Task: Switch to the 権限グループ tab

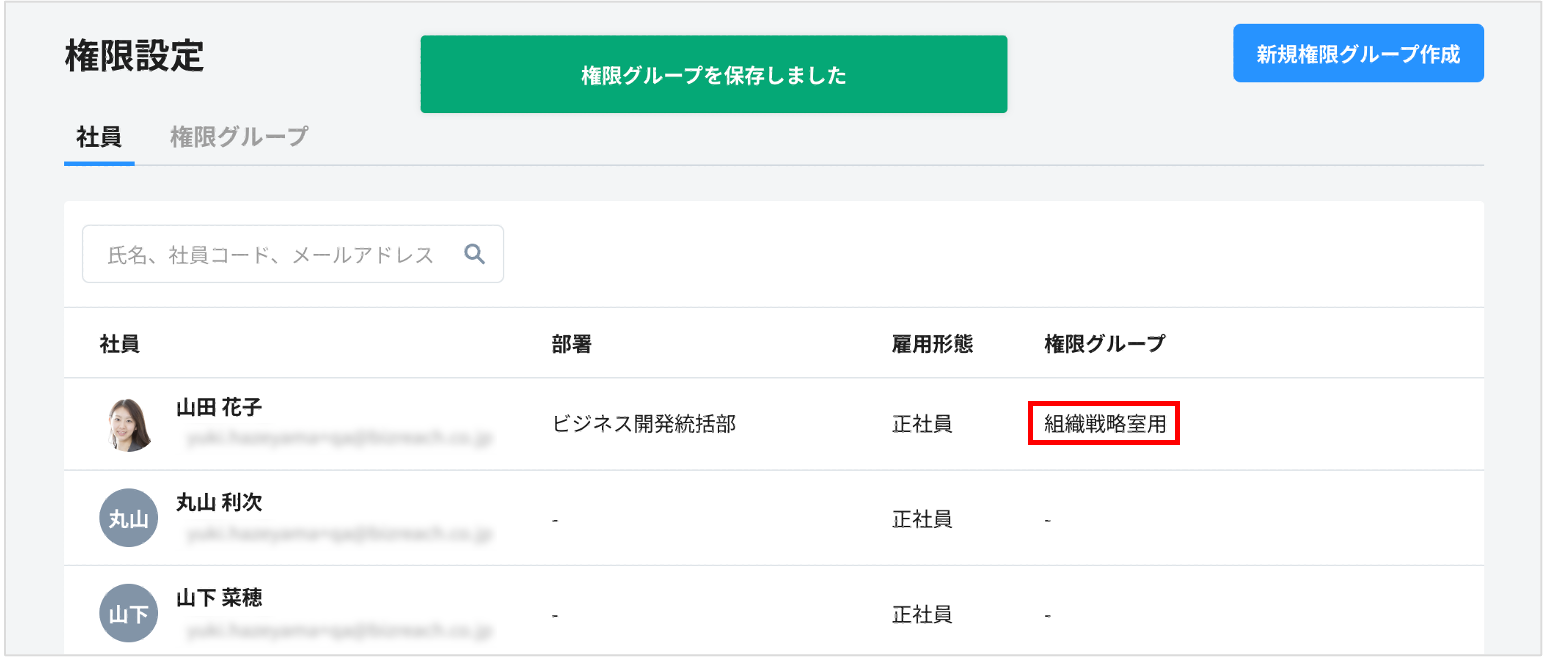Action: pos(240,136)
